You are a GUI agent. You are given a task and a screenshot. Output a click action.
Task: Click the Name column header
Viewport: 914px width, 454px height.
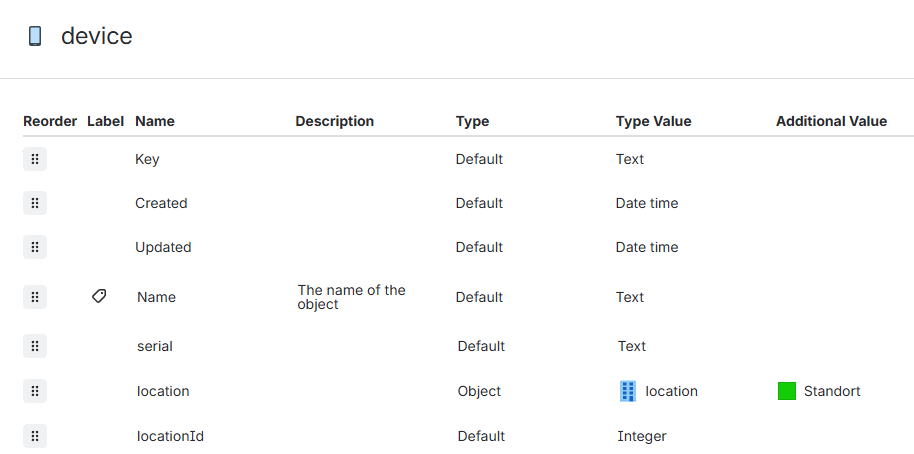pyautogui.click(x=155, y=121)
